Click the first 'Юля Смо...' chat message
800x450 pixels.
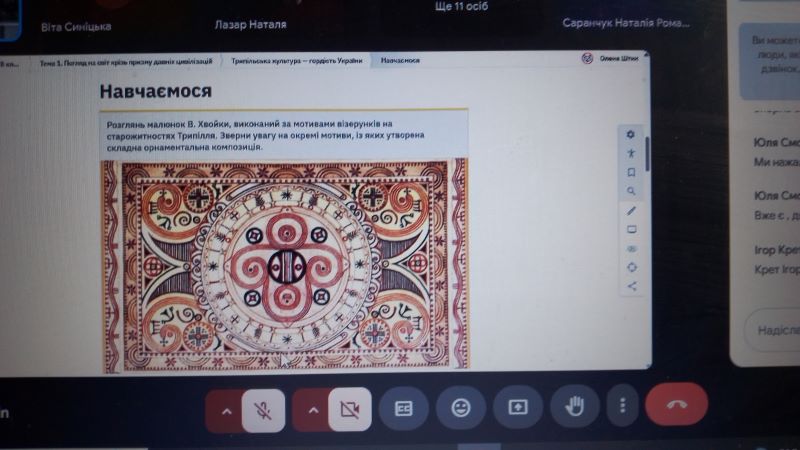click(x=776, y=162)
